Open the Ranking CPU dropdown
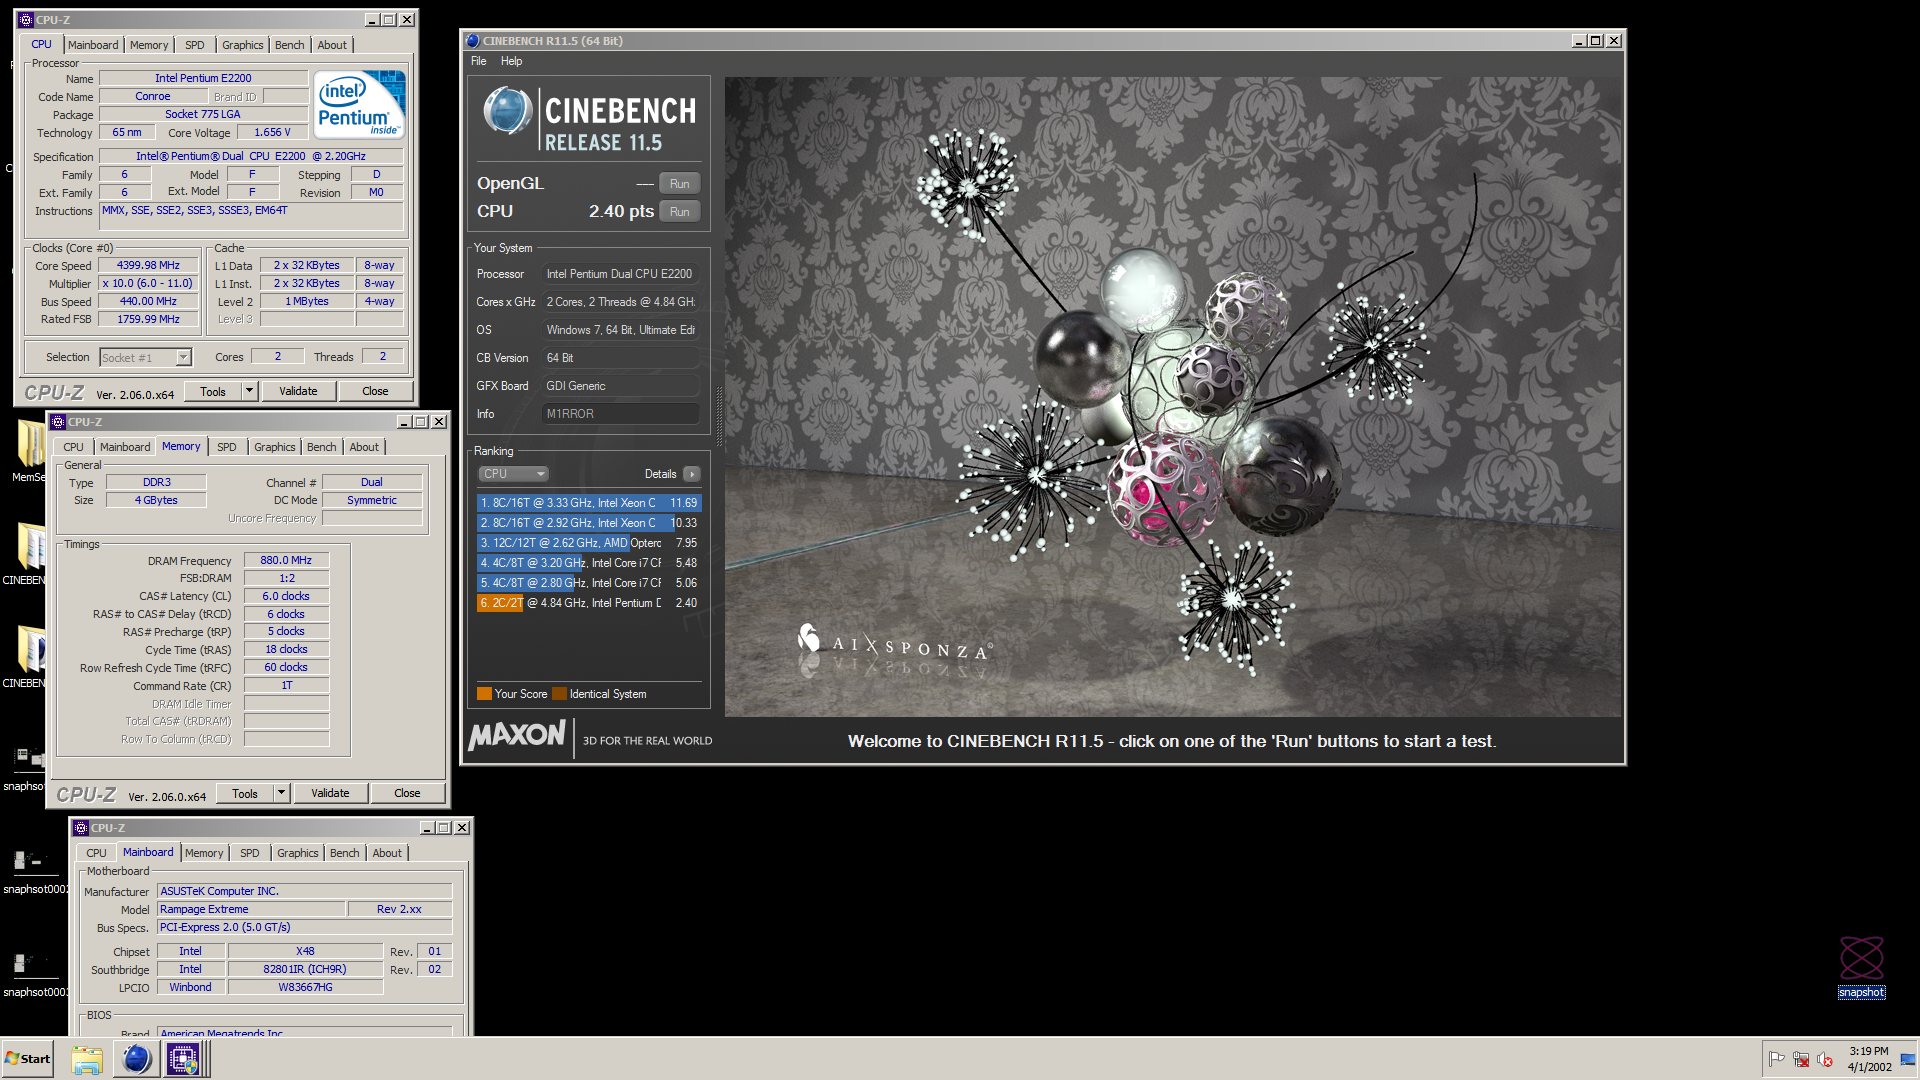Screen dimensions: 1920x1080 tap(513, 474)
